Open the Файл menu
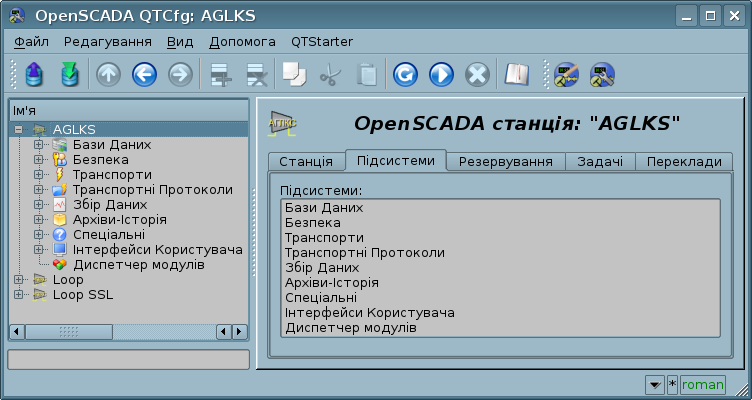This screenshot has height=400, width=752. click(x=32, y=42)
